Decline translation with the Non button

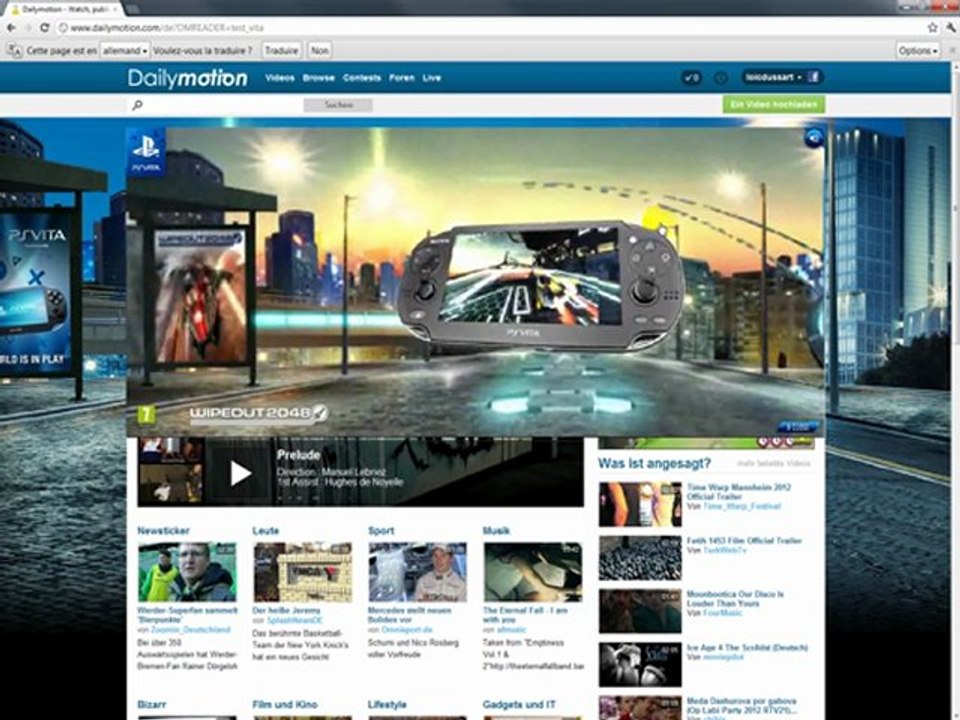320,50
